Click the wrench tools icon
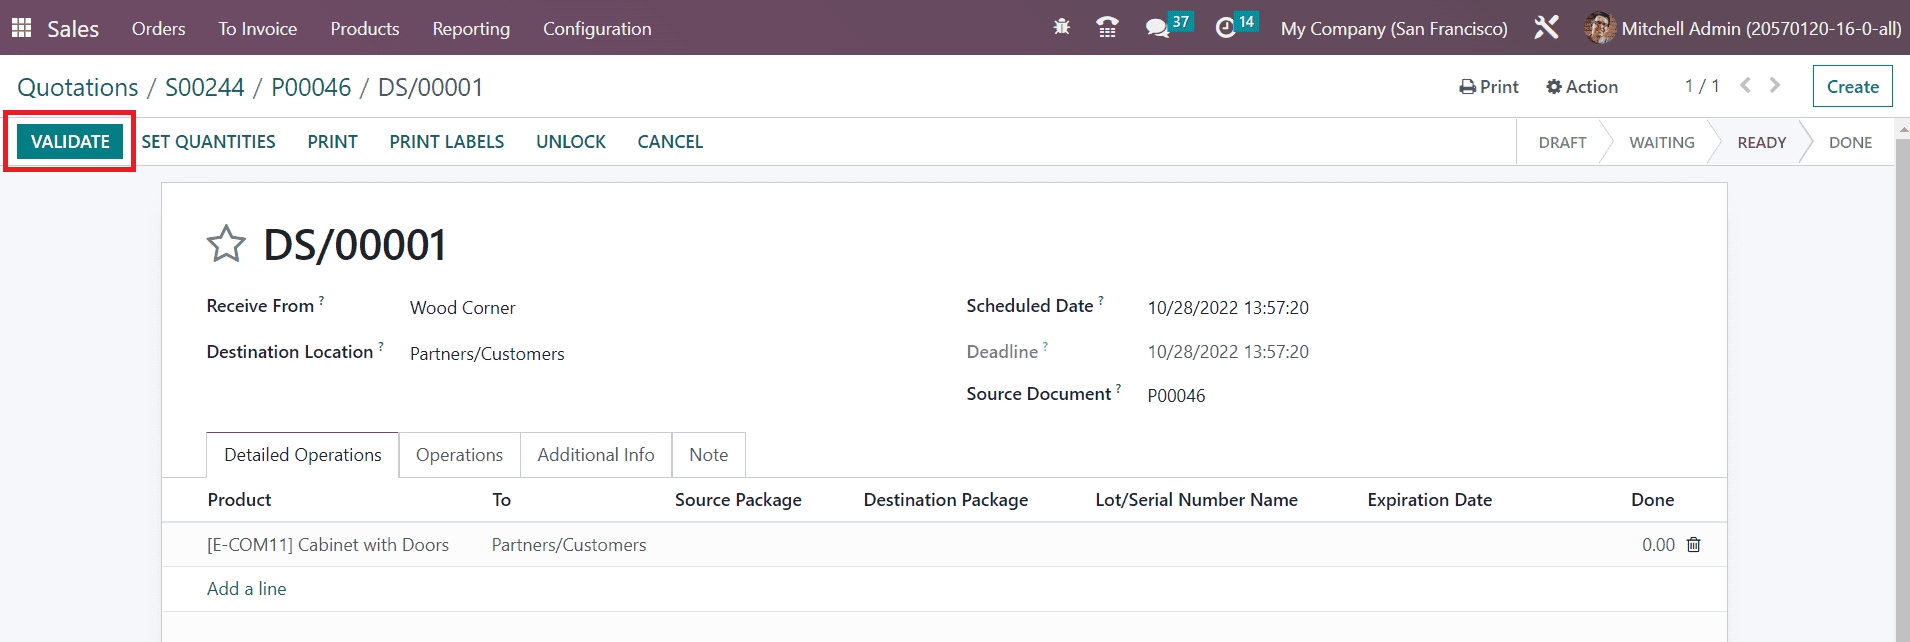Image resolution: width=1910 pixels, height=642 pixels. (1546, 28)
